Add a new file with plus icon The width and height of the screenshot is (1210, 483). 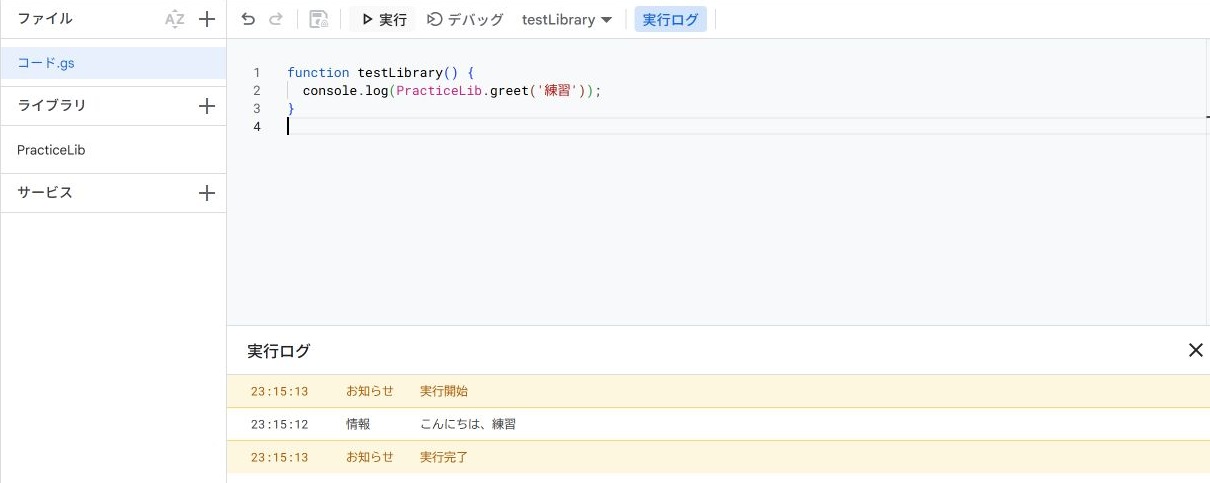[x=207, y=19]
